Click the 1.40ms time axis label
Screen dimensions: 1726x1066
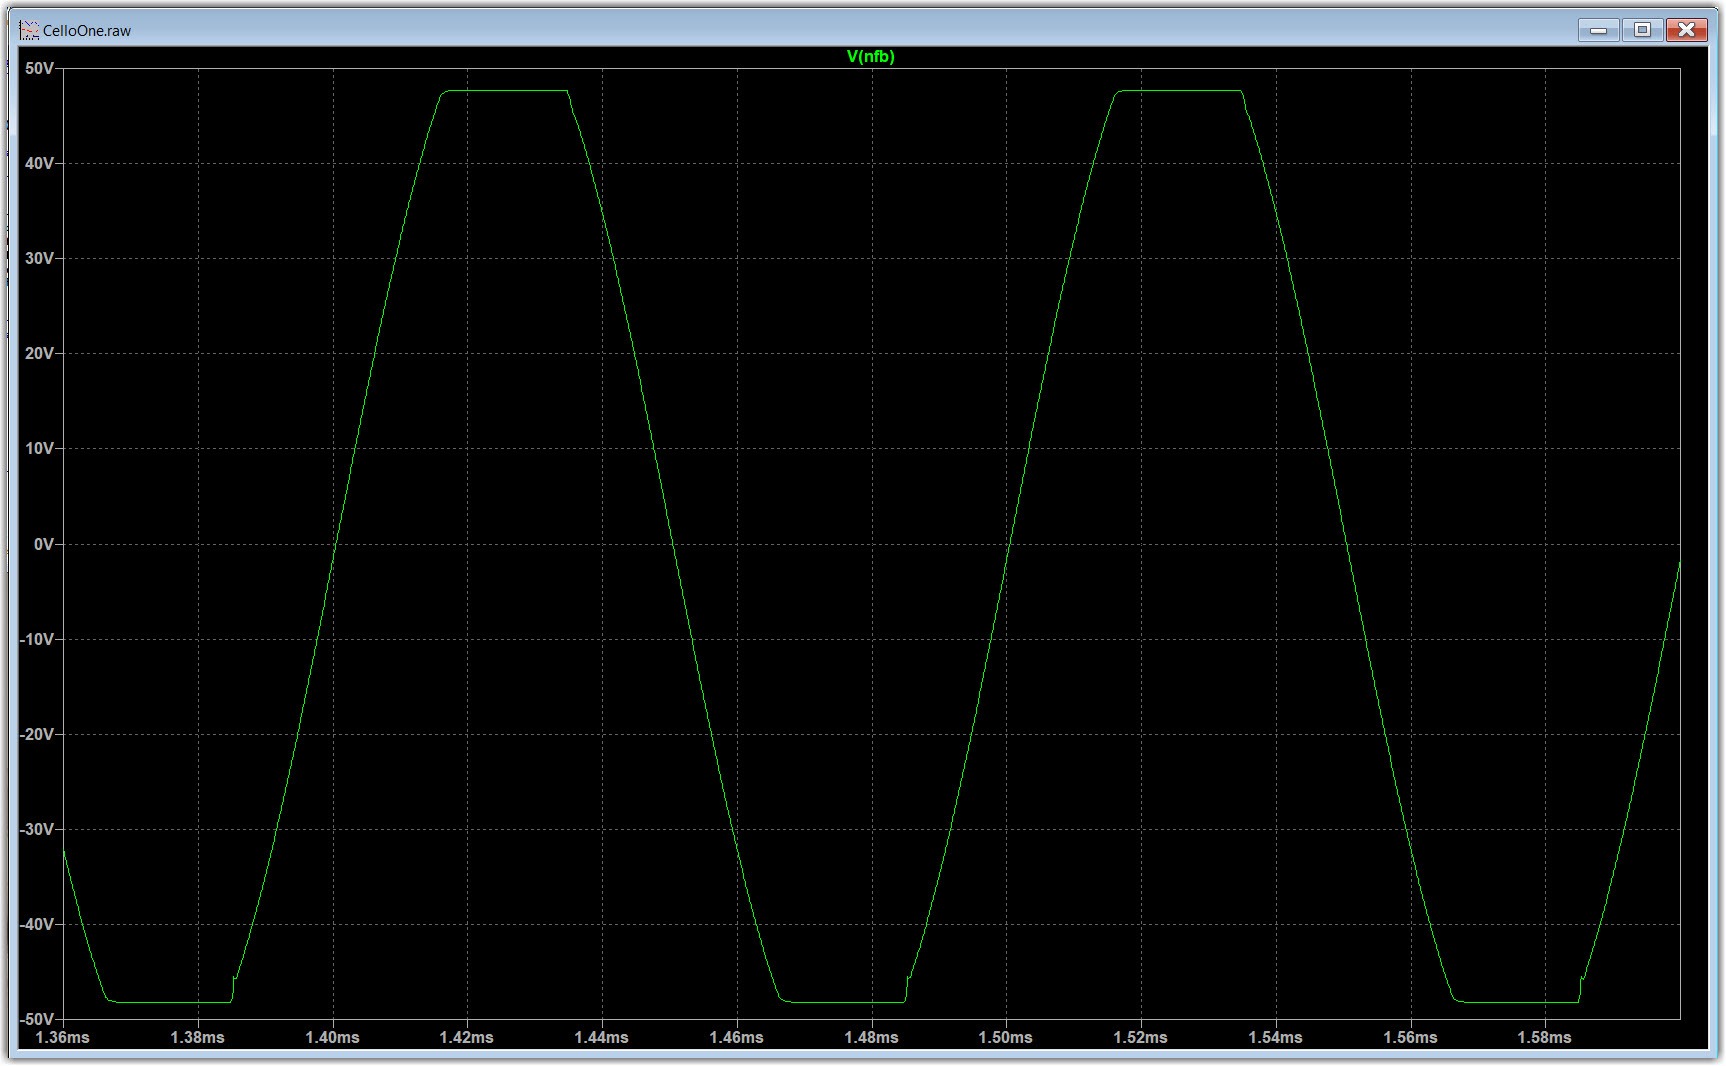(332, 1038)
